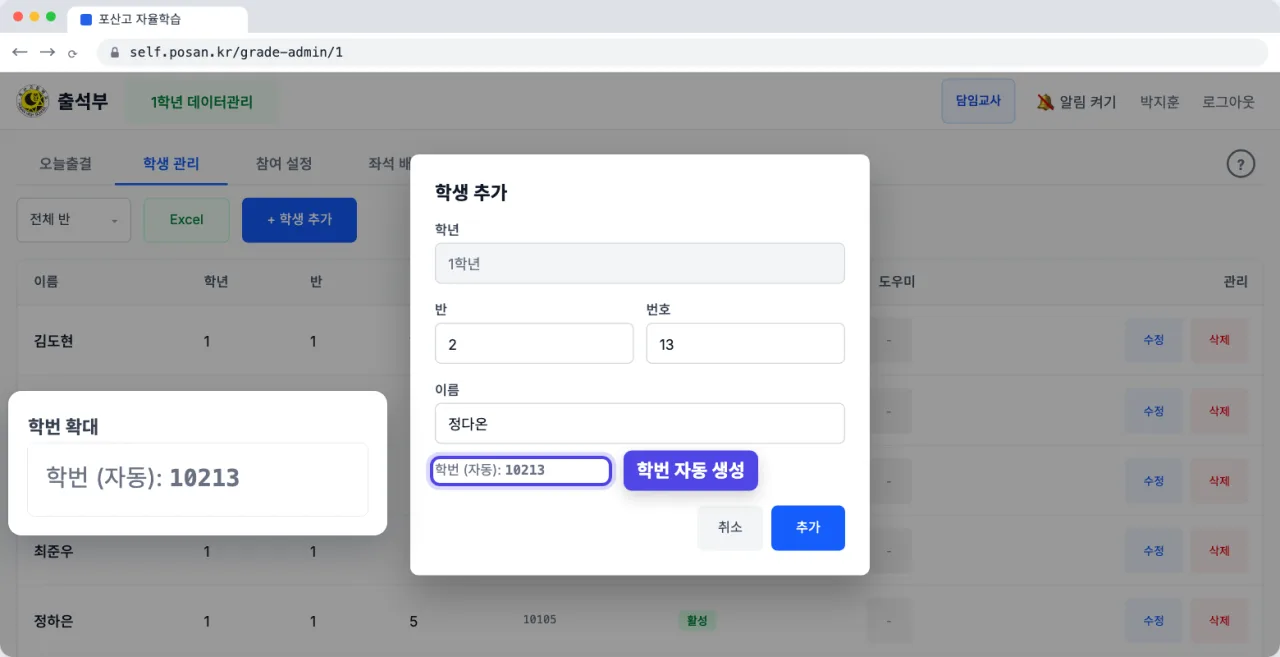Image resolution: width=1280 pixels, height=657 pixels.
Task: Reload the page with refresh icon
Action: [x=73, y=53]
